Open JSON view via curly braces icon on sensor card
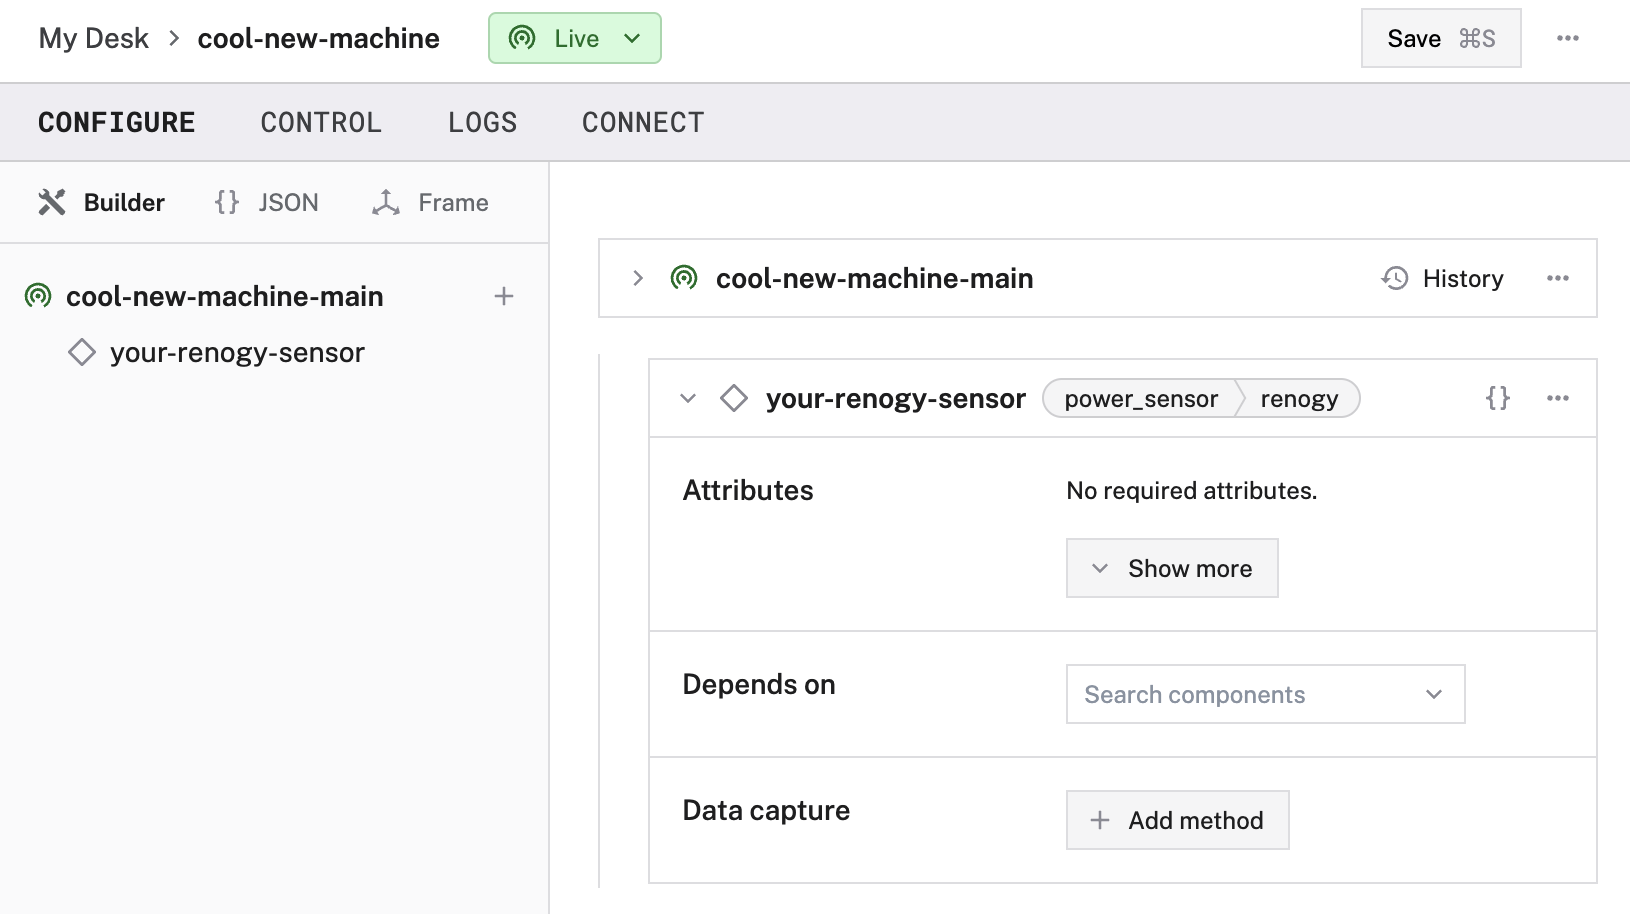 (1497, 398)
